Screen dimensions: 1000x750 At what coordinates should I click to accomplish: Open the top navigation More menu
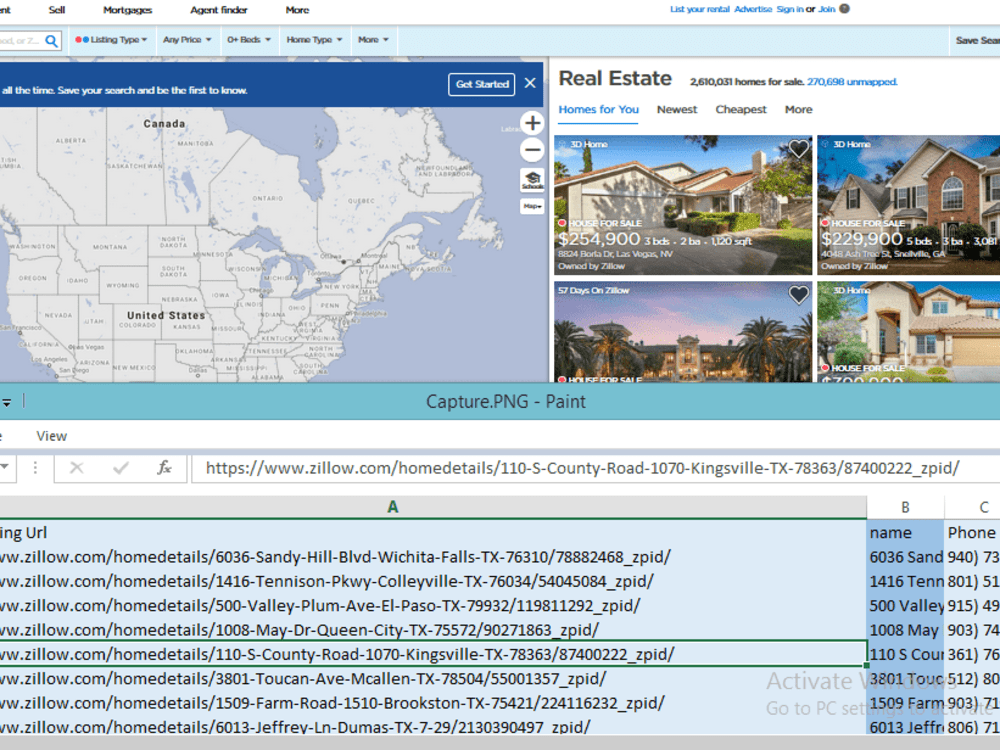coord(297,10)
